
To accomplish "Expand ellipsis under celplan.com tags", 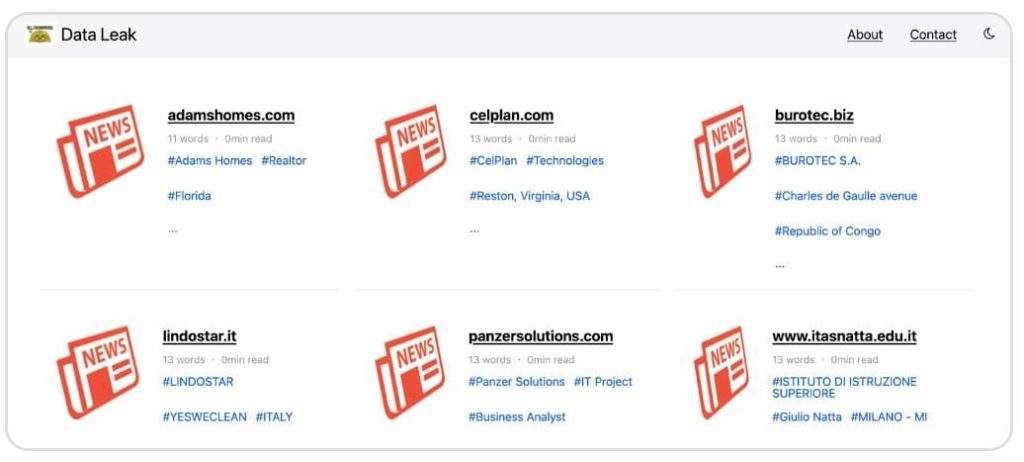I will [474, 230].
